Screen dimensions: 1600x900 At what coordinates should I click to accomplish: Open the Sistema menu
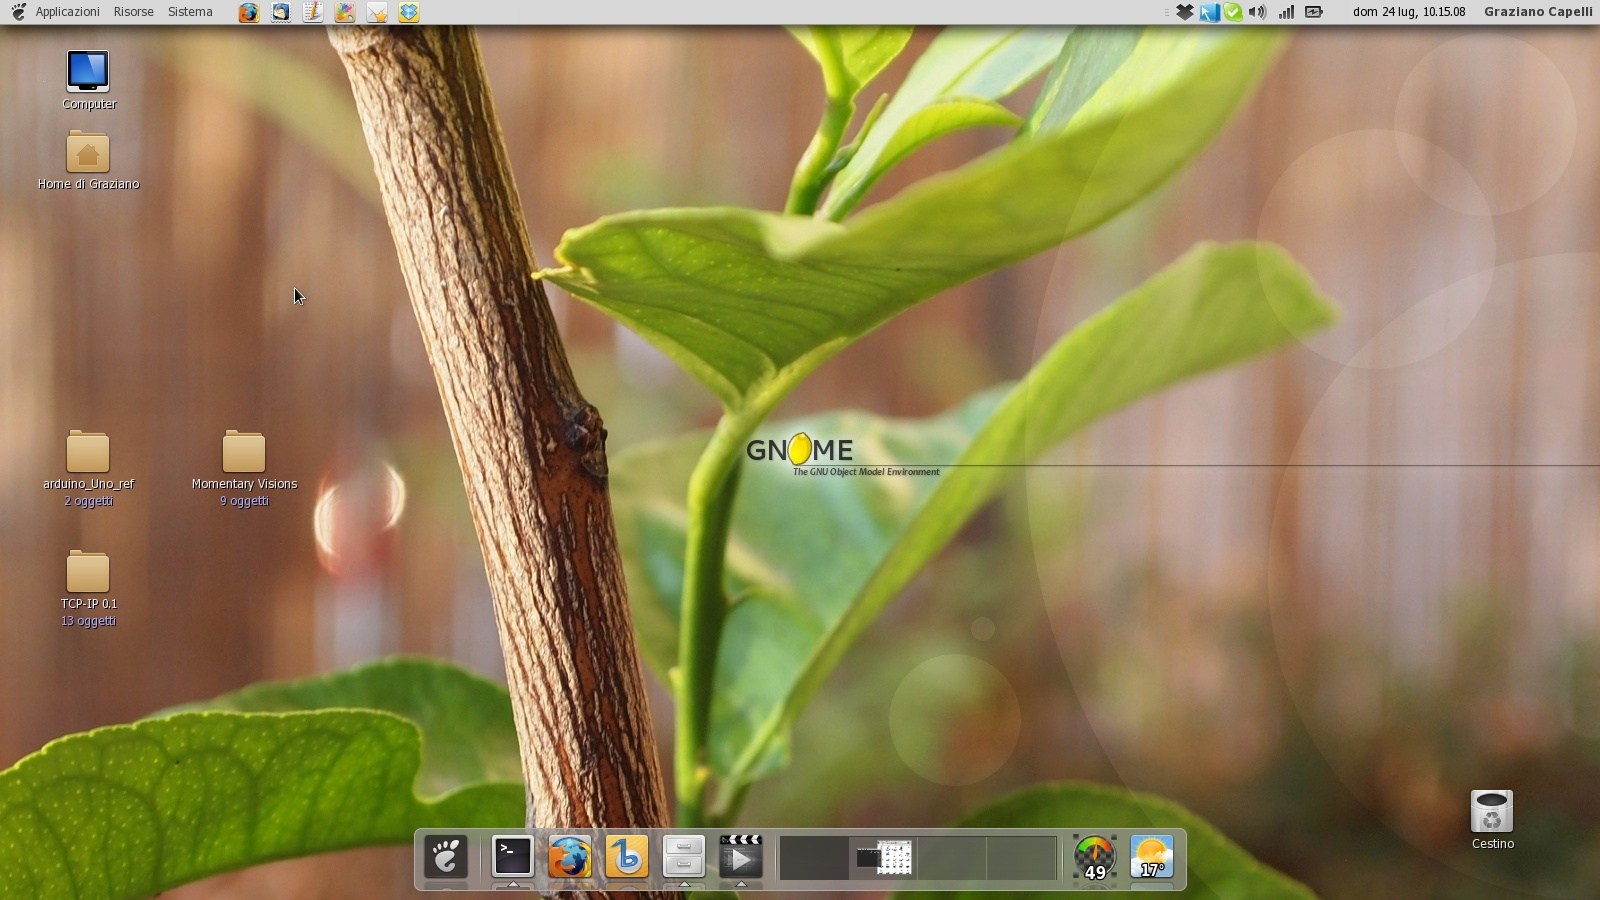point(190,12)
